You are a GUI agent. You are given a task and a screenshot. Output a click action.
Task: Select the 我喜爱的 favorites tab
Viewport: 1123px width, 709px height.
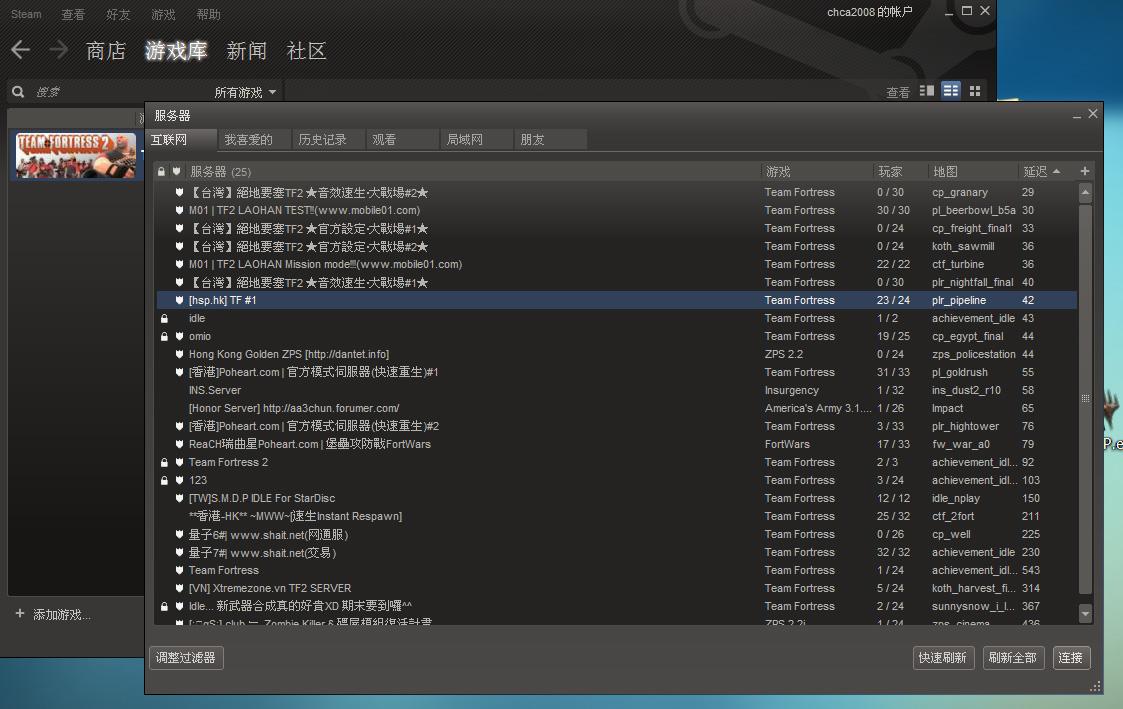tap(256, 140)
